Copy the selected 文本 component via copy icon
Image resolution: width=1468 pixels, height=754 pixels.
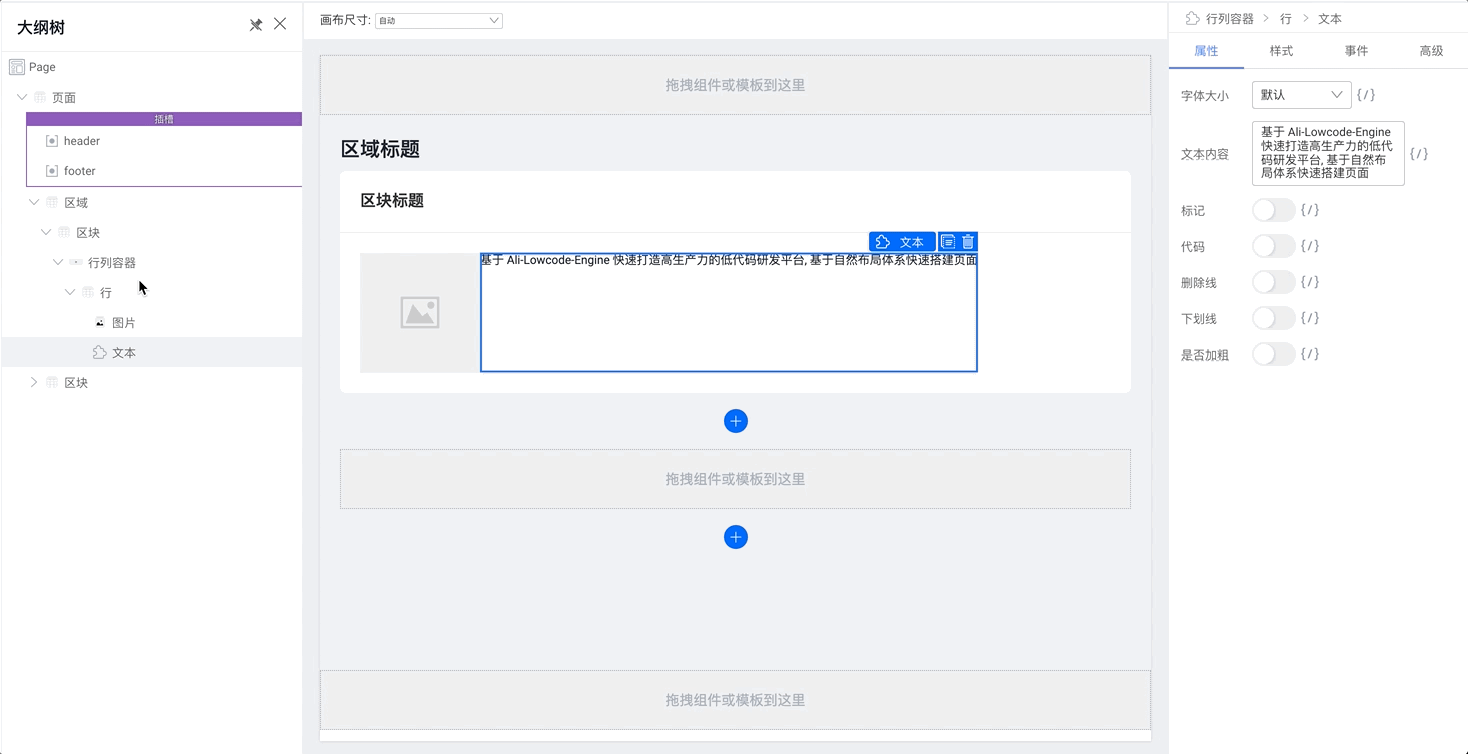coord(948,241)
